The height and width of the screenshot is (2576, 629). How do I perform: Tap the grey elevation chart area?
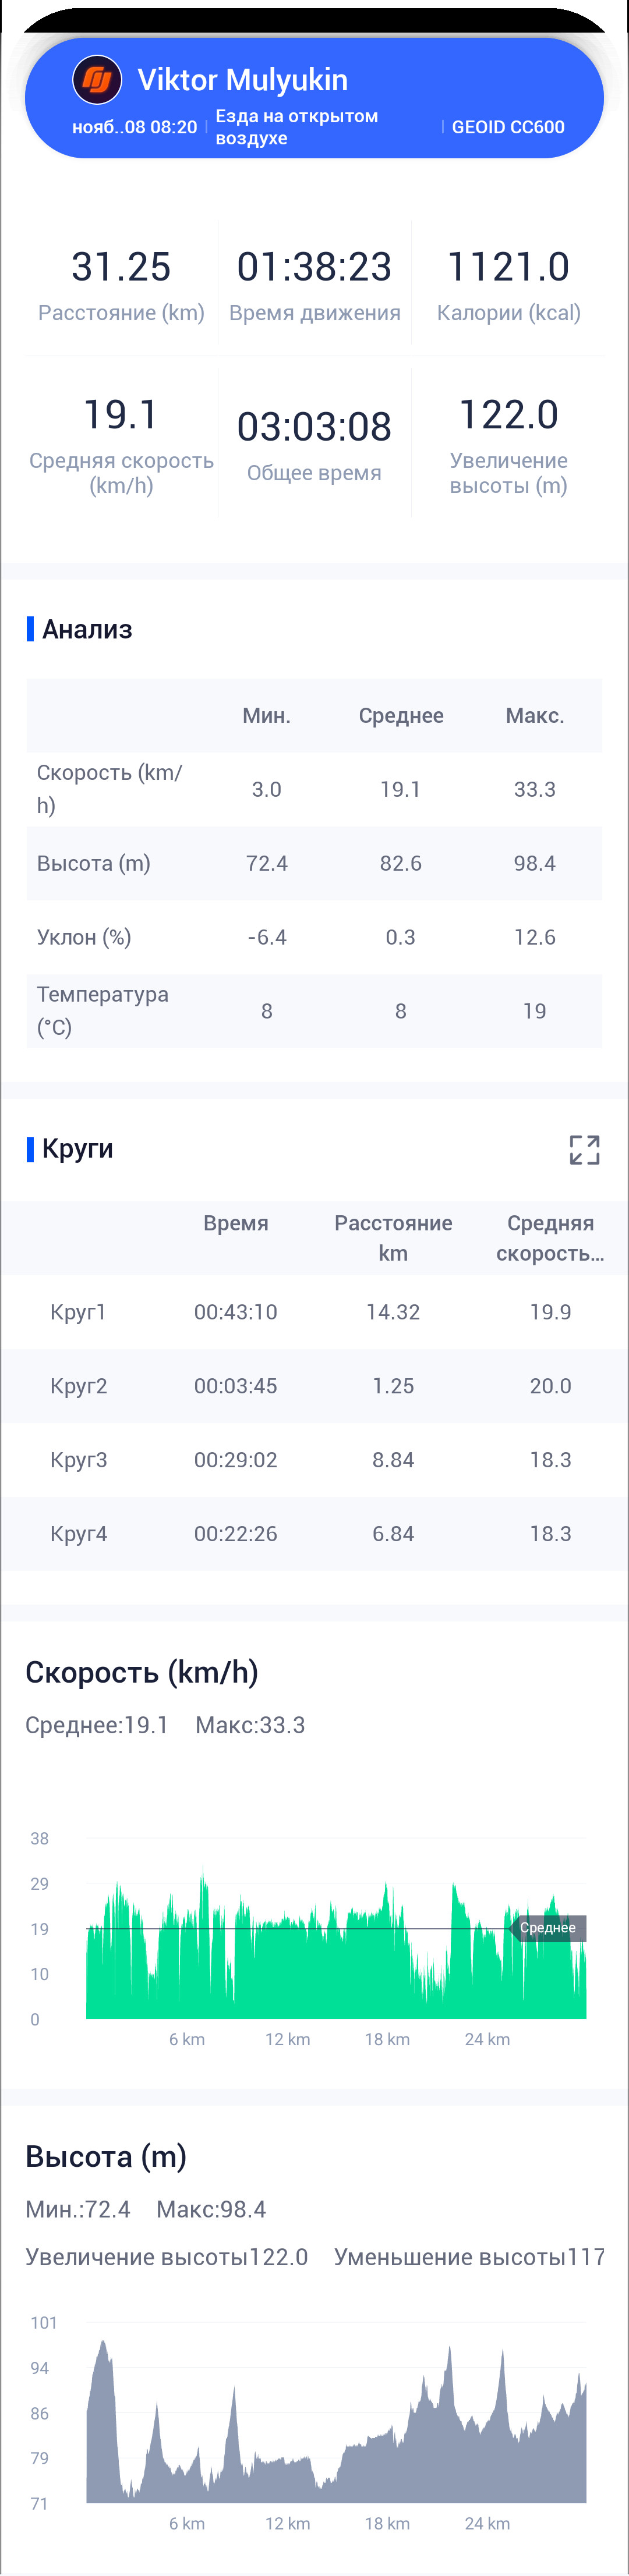click(336, 2423)
